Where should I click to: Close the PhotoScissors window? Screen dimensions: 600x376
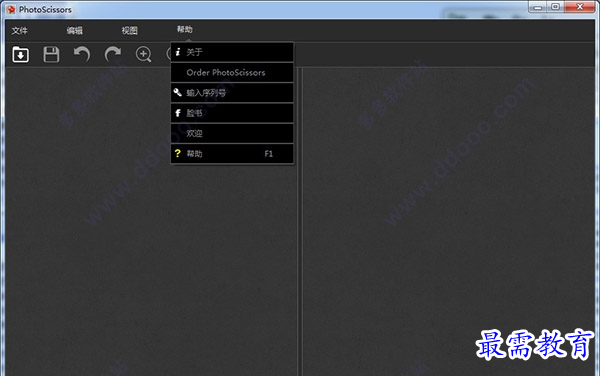pos(580,7)
